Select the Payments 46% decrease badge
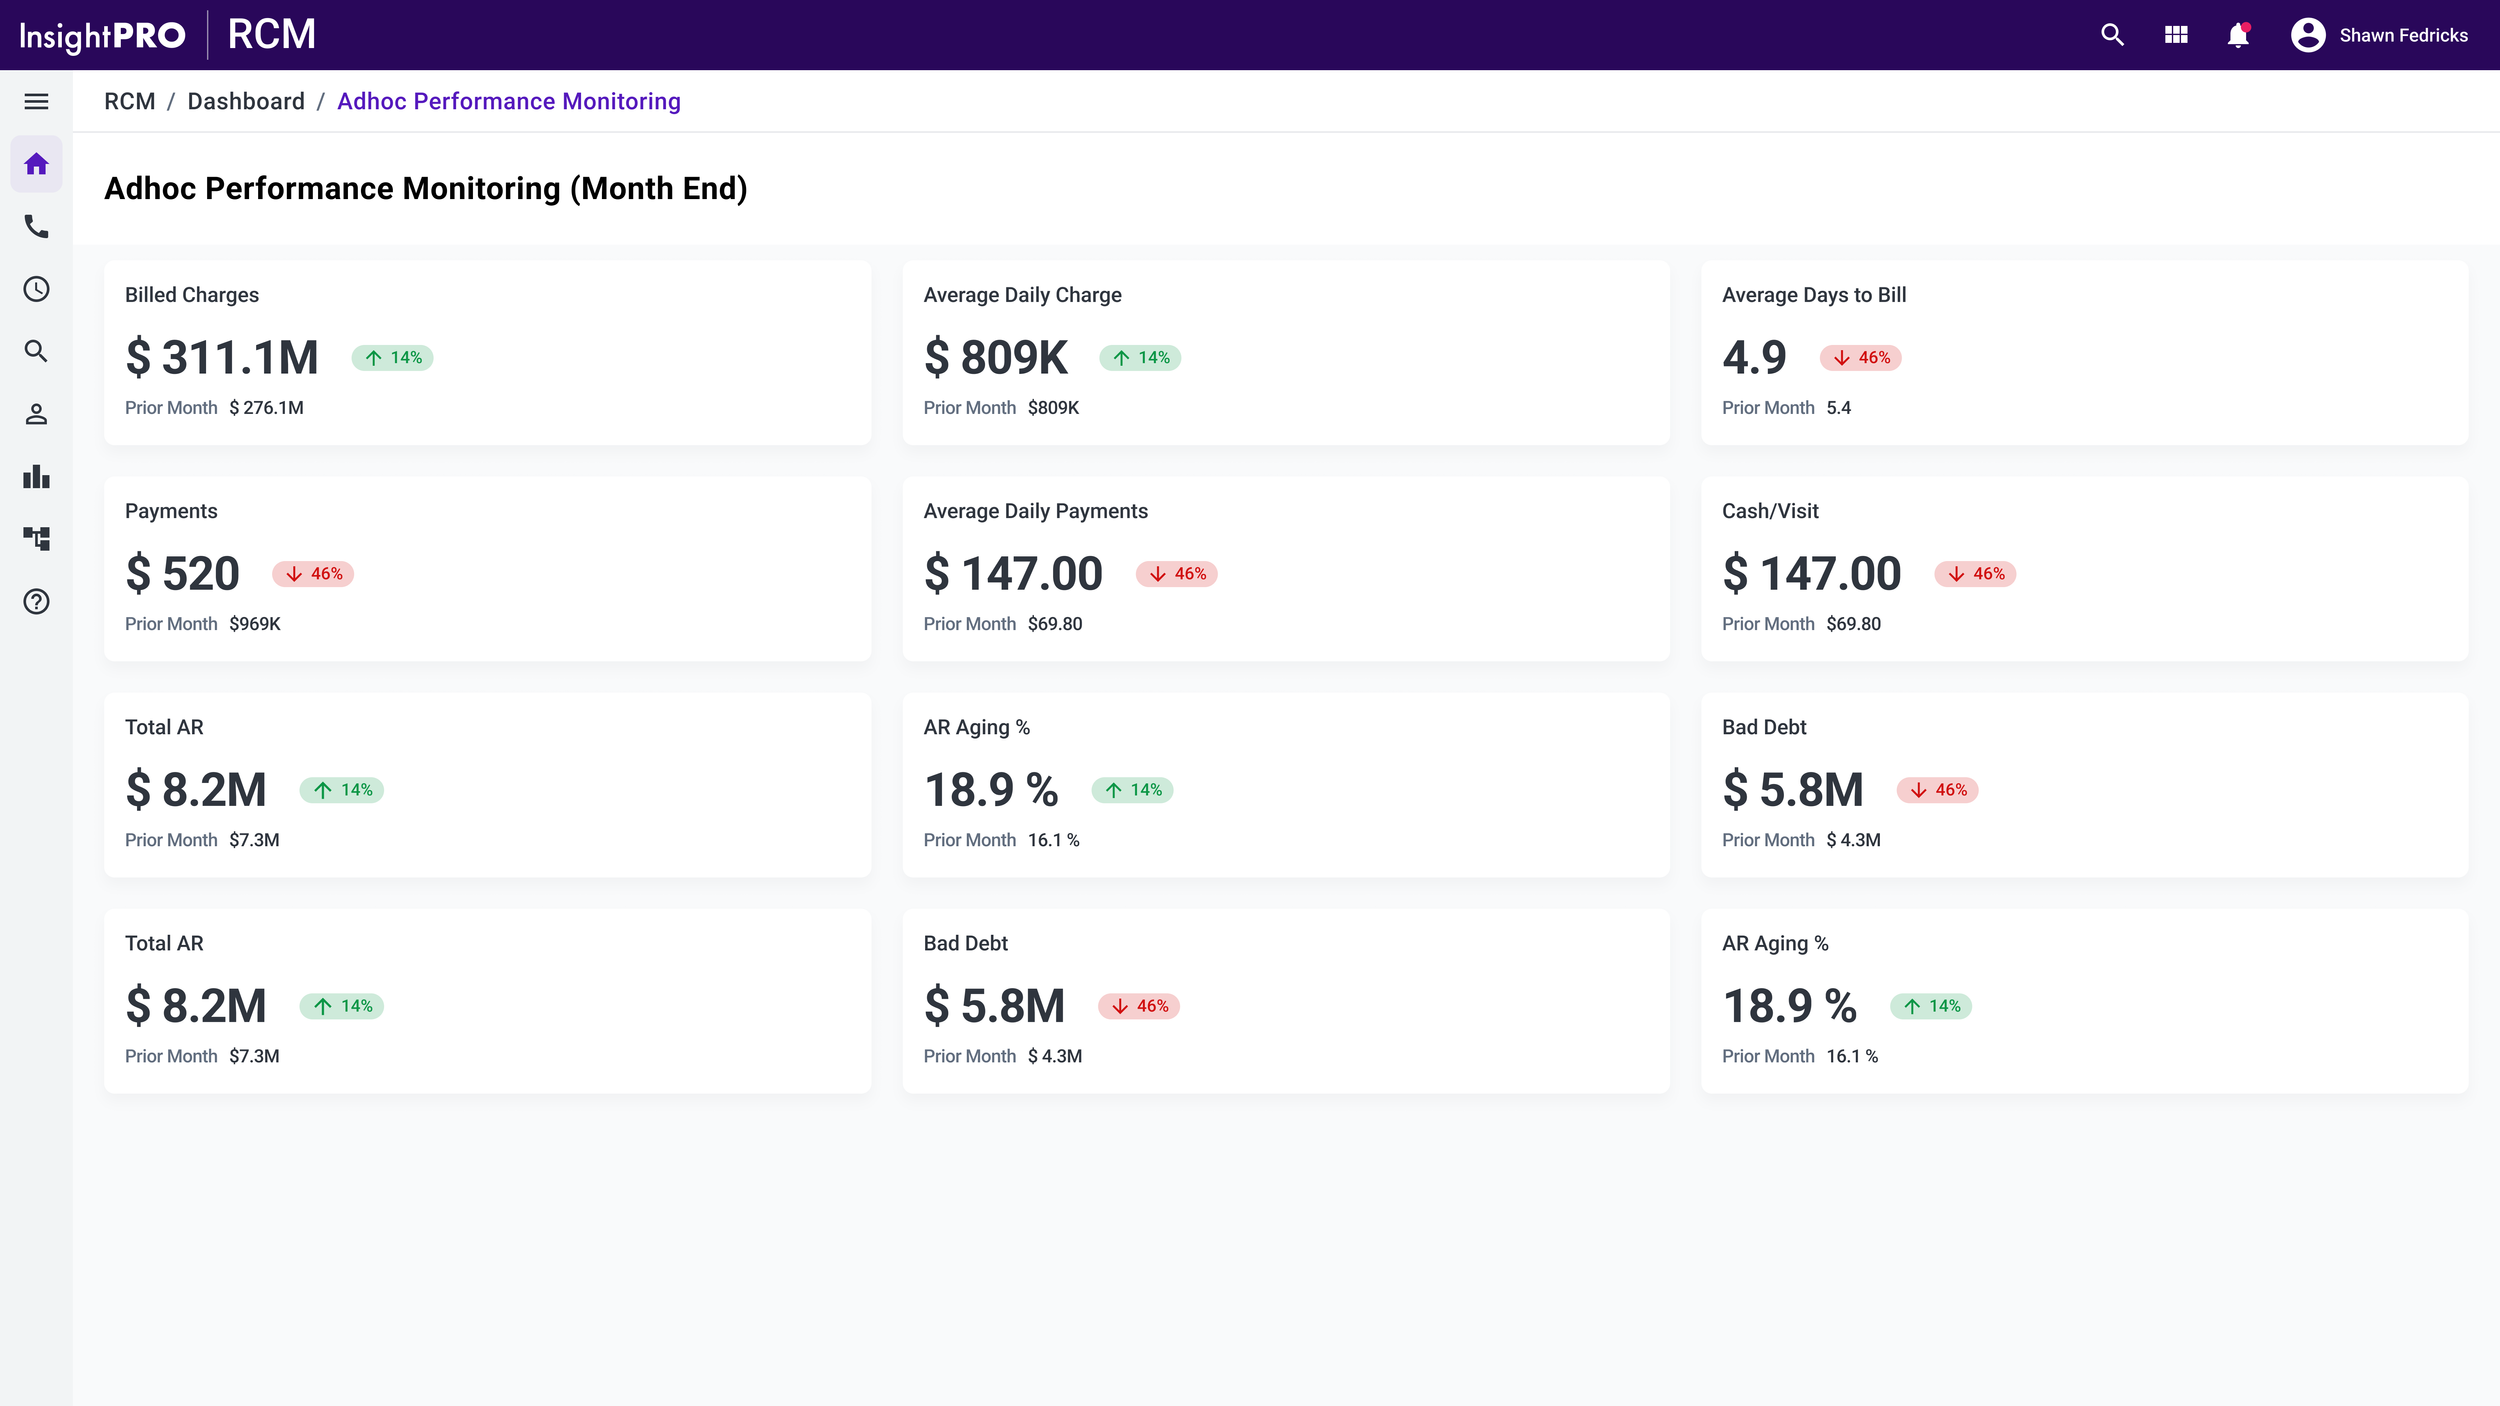The width and height of the screenshot is (2500, 1406). click(x=313, y=574)
